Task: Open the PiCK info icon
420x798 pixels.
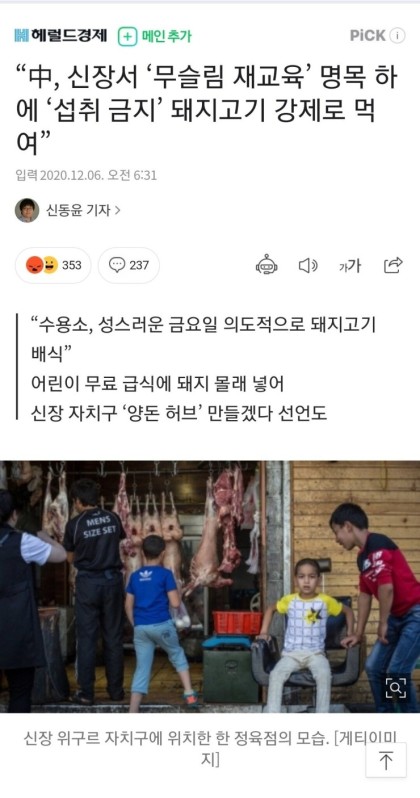Action: 398,36
